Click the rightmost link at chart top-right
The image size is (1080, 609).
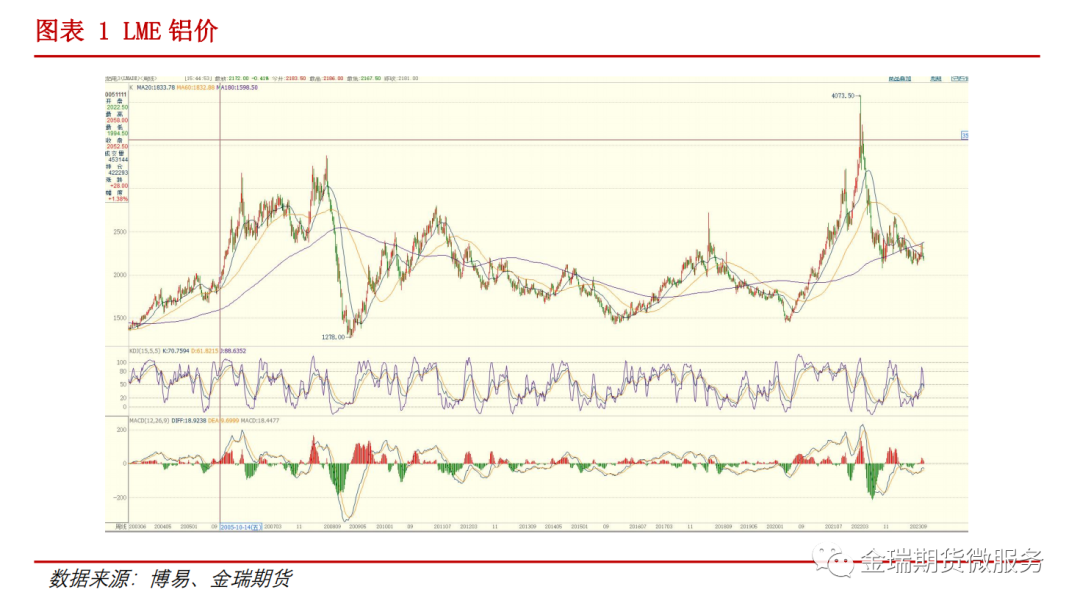click(x=959, y=78)
